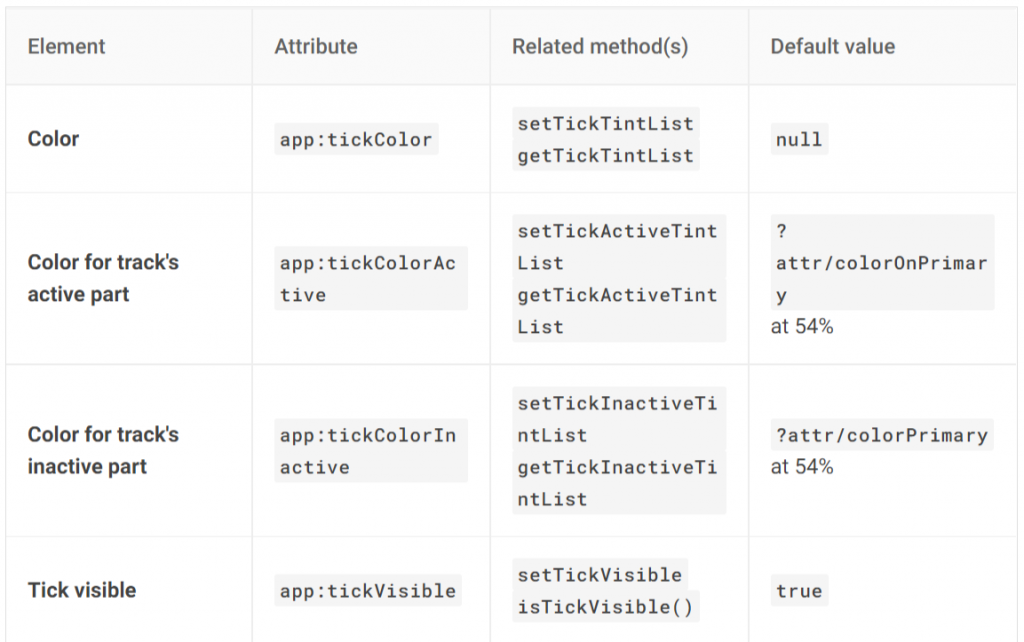Image resolution: width=1024 pixels, height=642 pixels.
Task: Select the app:tickColorActive attribute code
Action: click(368, 279)
